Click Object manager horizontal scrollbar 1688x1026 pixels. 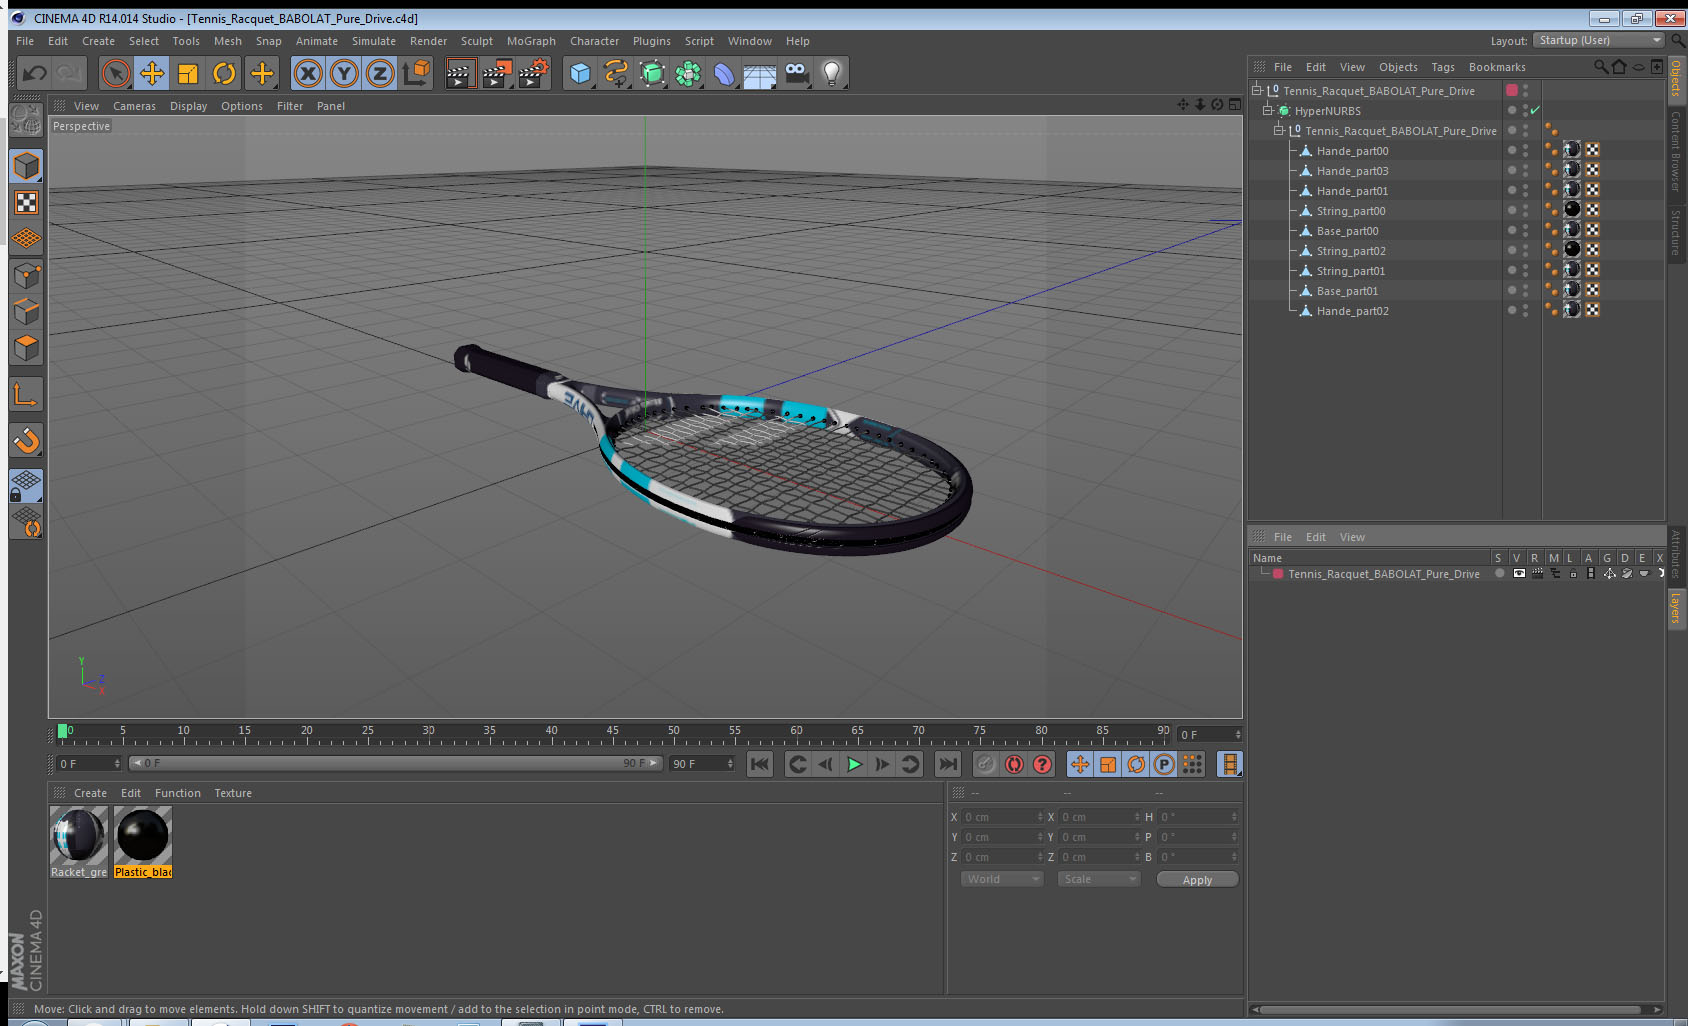1450,1010
